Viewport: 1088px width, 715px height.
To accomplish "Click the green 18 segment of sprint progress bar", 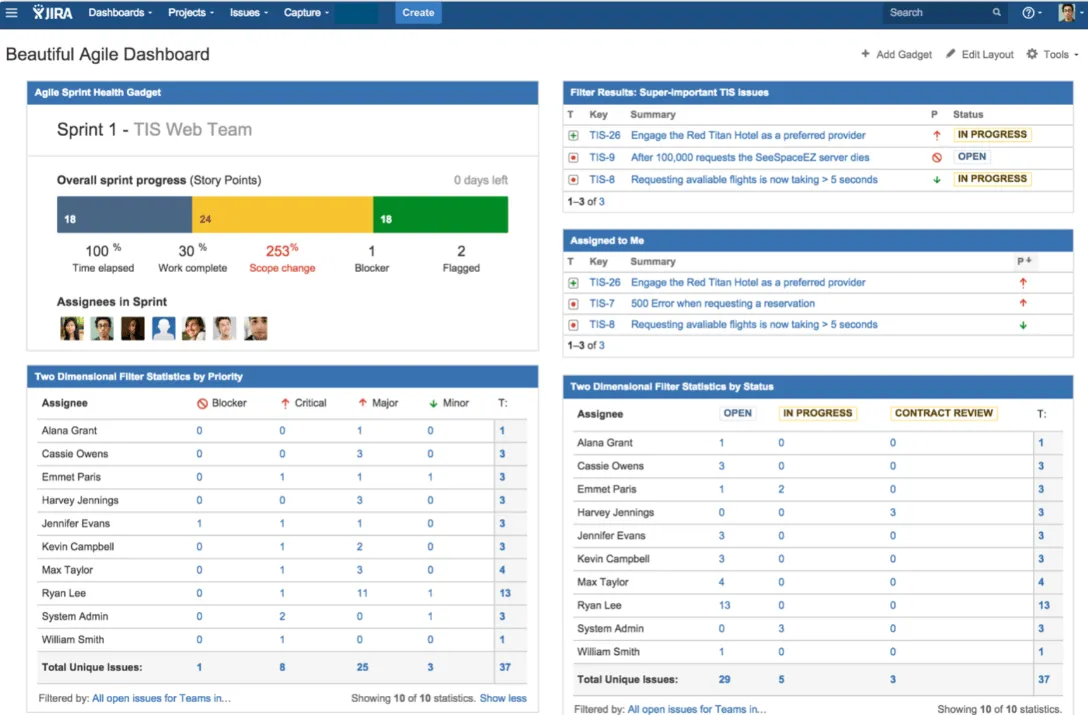I will point(441,214).
